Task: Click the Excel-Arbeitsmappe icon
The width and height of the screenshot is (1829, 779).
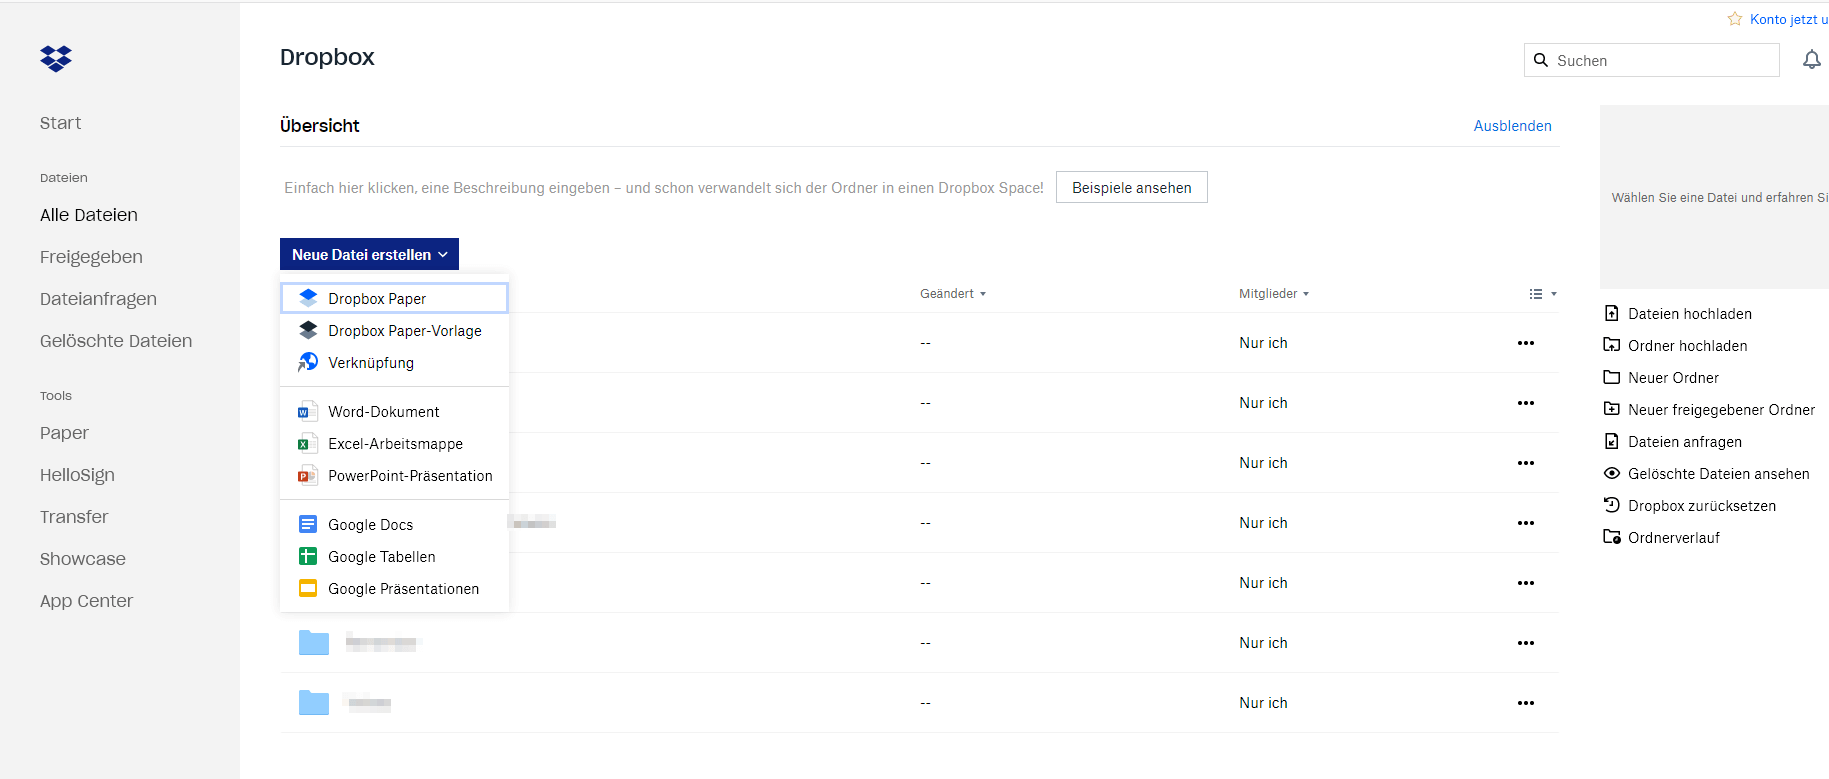Action: click(307, 443)
